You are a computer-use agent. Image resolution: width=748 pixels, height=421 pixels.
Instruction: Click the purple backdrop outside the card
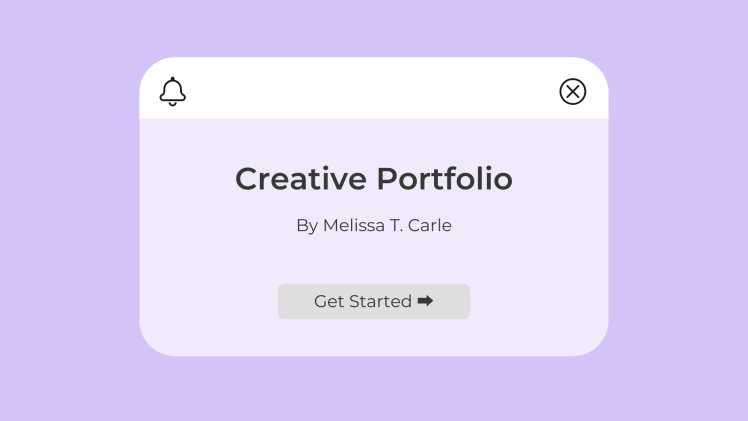[70, 210]
